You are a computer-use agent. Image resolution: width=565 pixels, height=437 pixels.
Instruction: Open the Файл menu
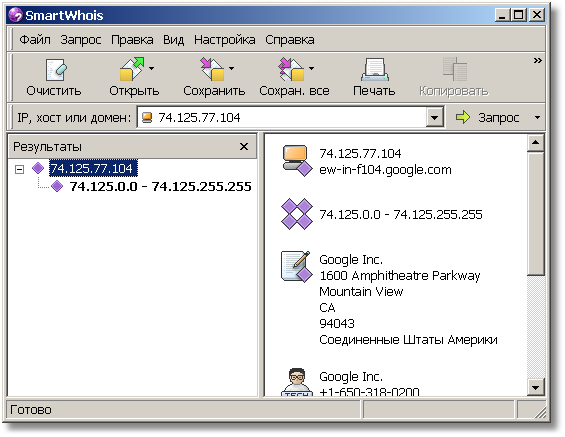[35, 40]
